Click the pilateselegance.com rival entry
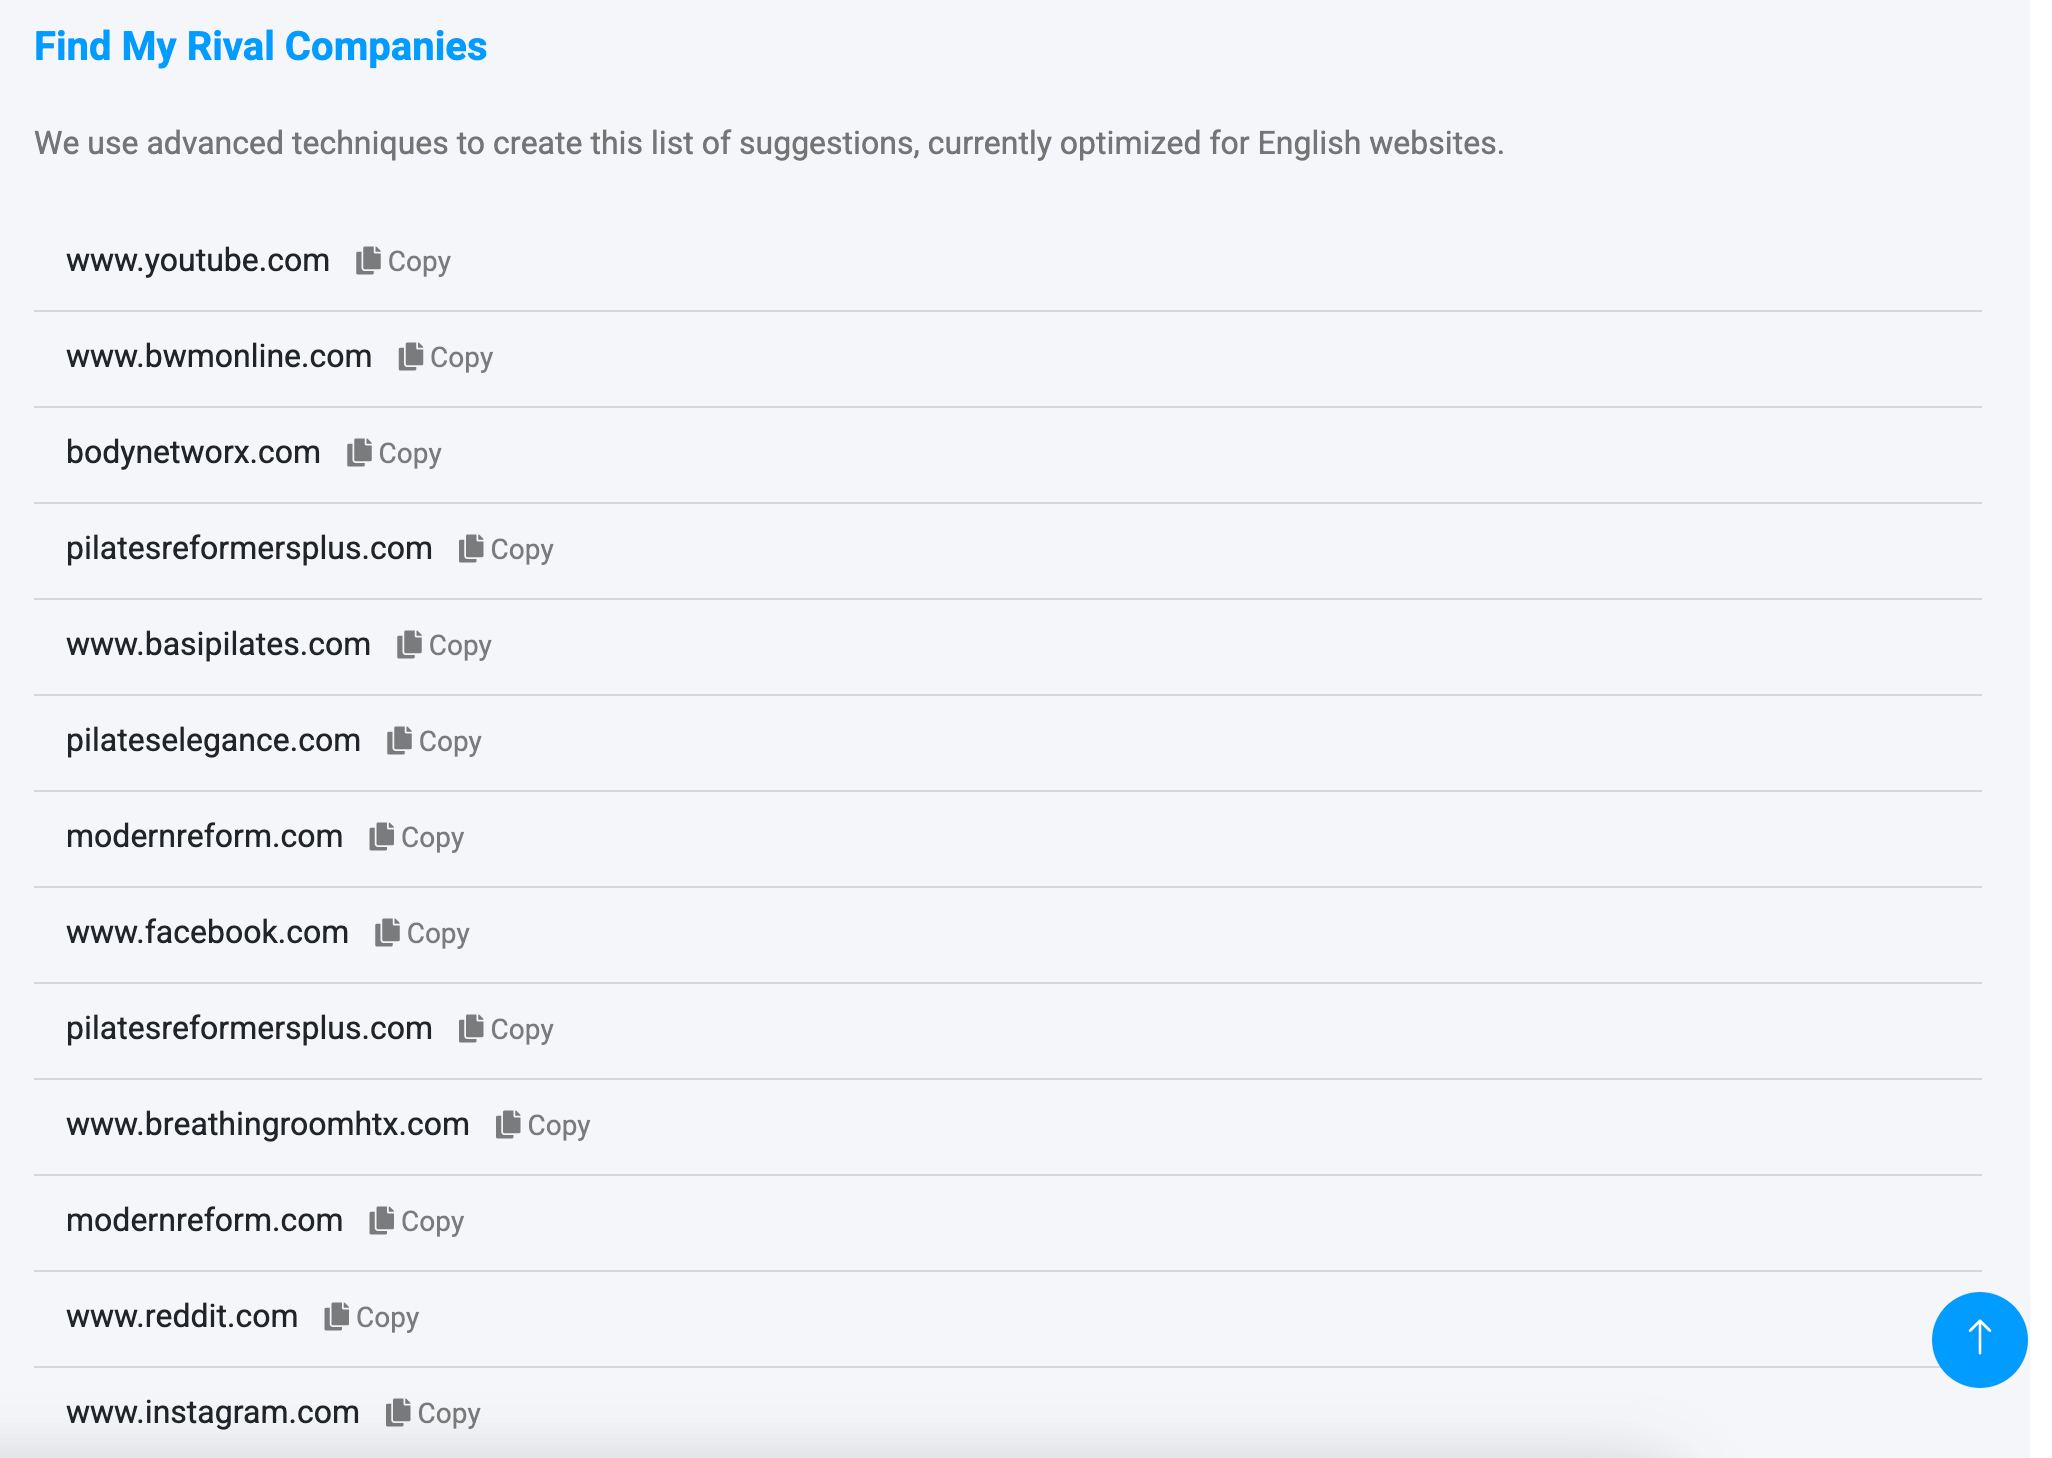 pos(213,740)
